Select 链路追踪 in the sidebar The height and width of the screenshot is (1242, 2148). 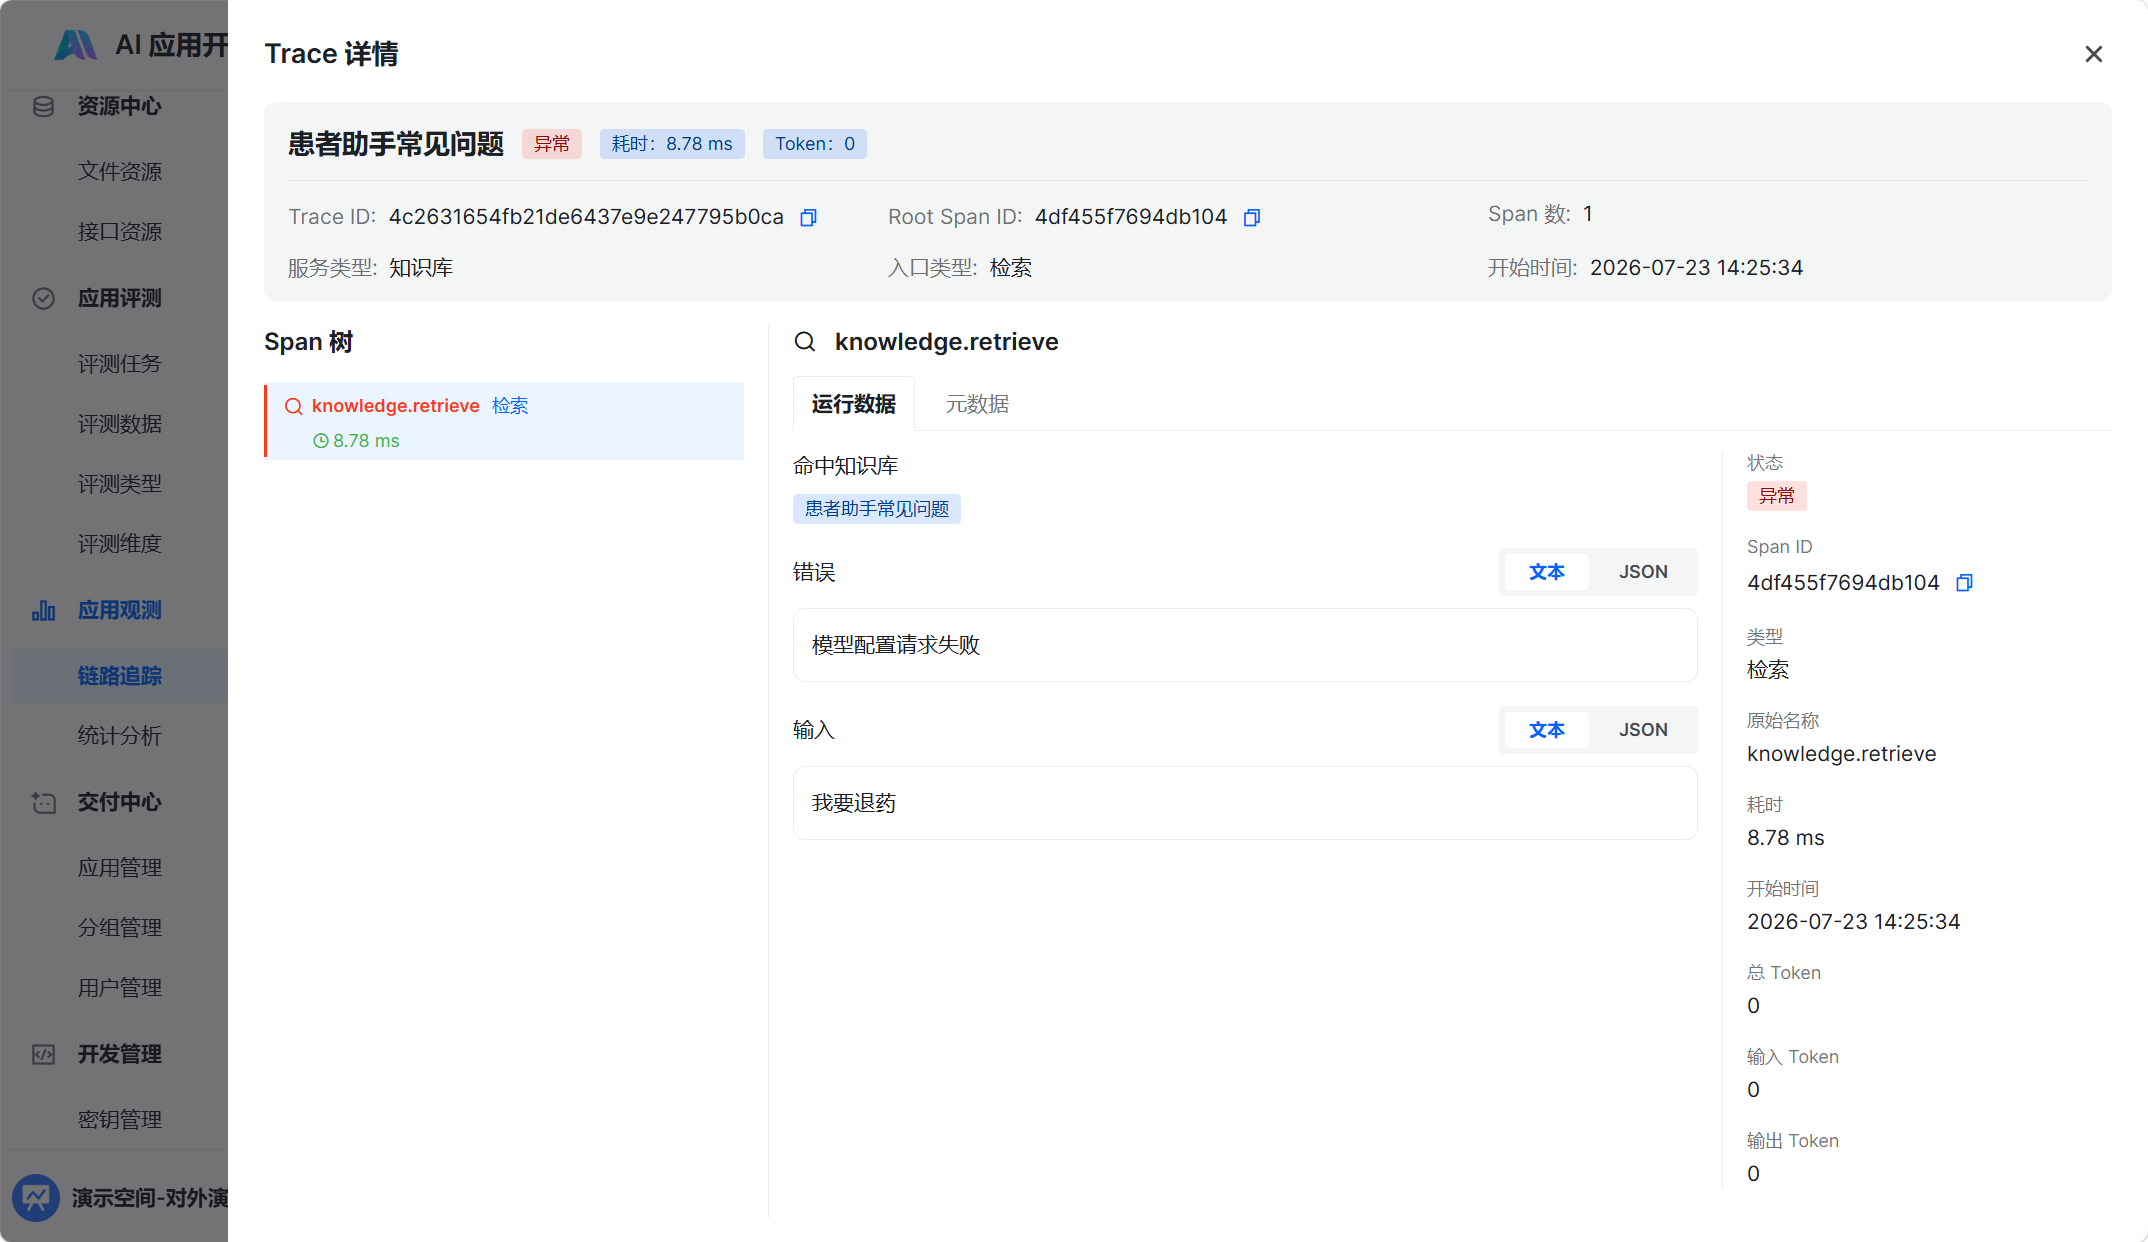pyautogui.click(x=120, y=676)
